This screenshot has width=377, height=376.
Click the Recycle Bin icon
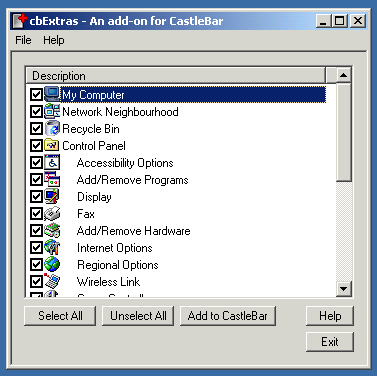click(52, 128)
